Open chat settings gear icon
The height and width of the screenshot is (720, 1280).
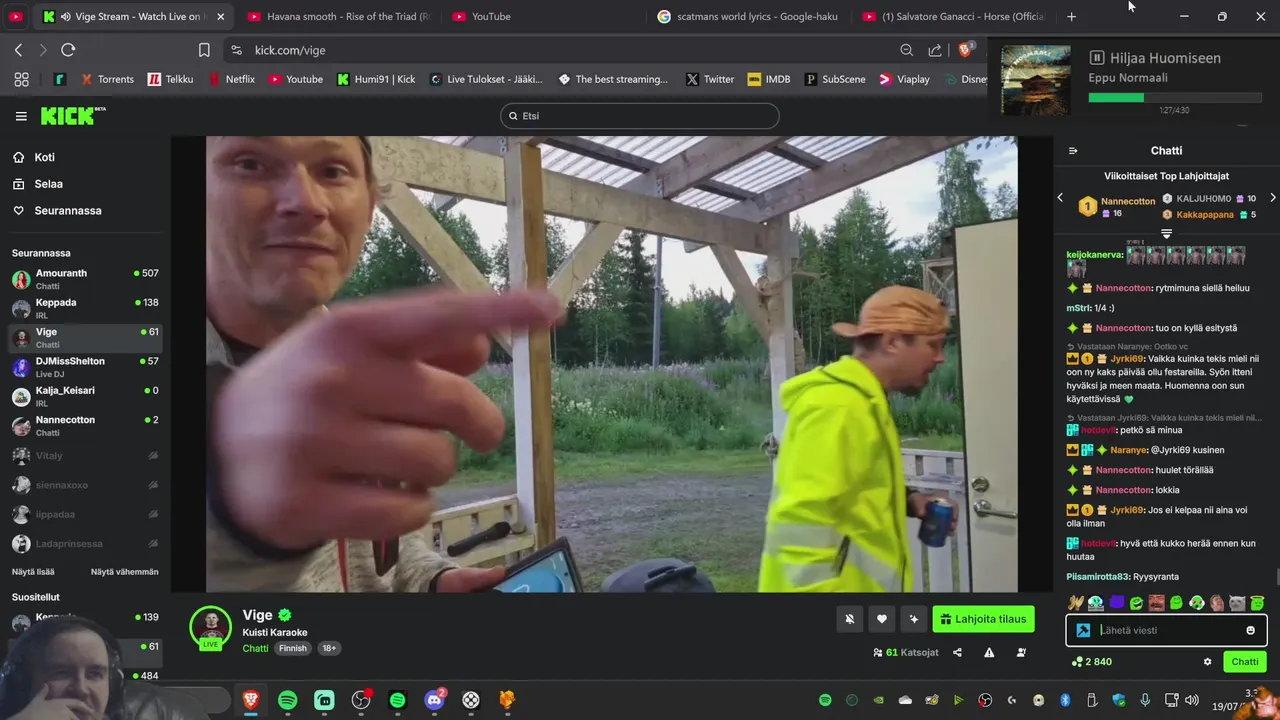click(x=1207, y=662)
